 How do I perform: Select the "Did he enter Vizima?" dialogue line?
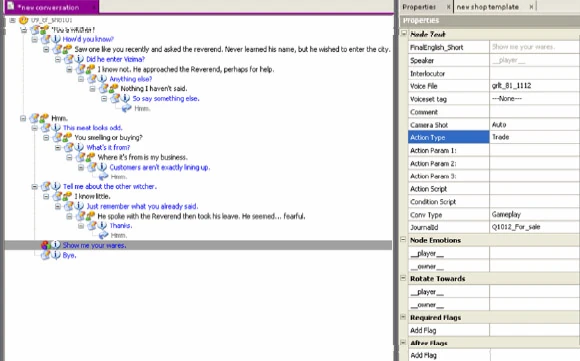(115, 59)
